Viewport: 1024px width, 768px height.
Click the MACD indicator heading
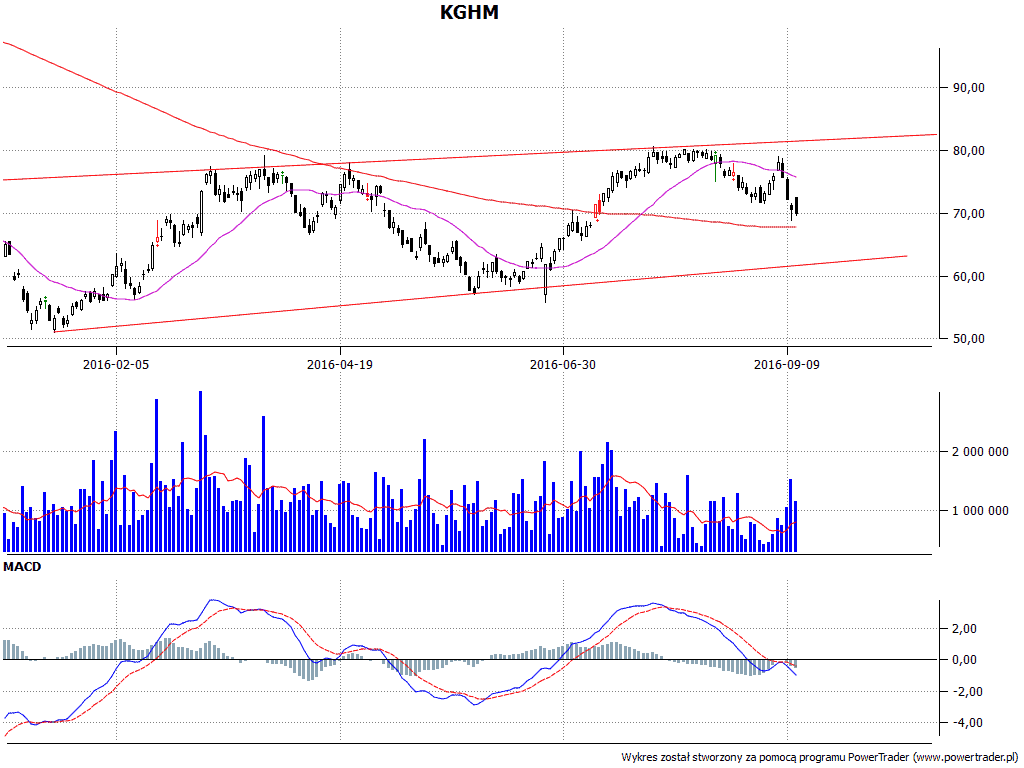[x=21, y=567]
